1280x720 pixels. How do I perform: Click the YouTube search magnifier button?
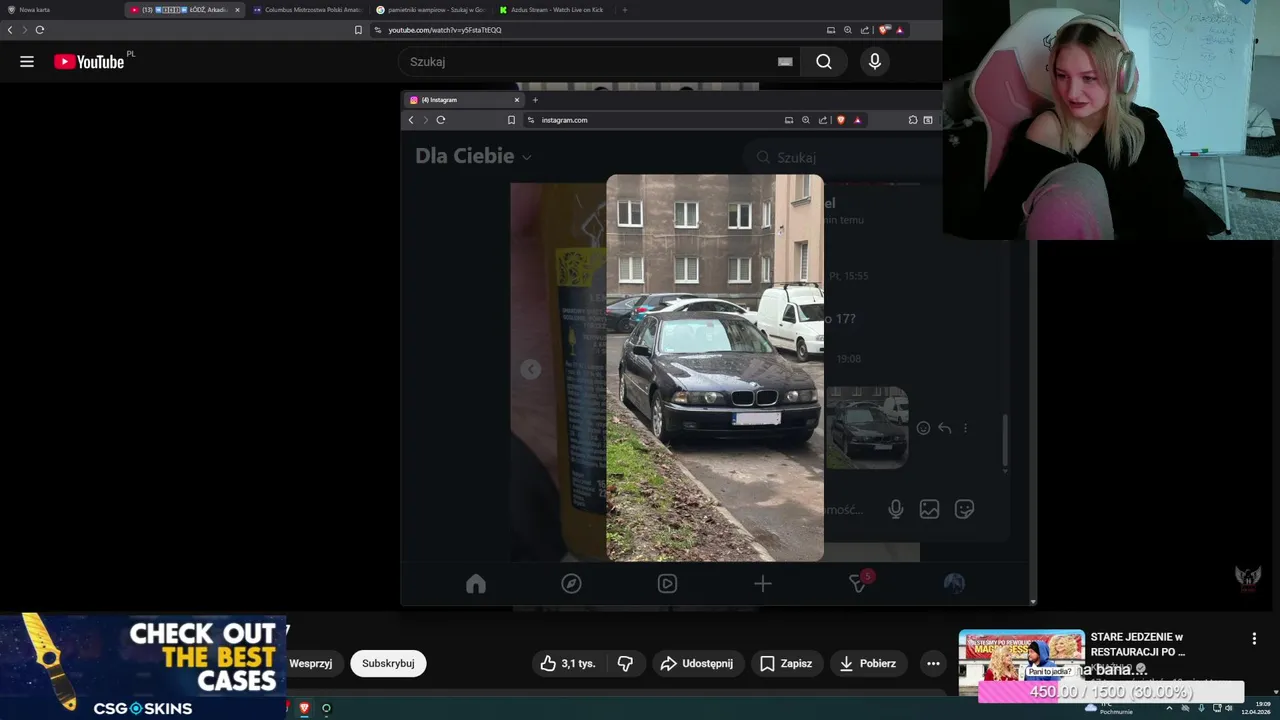point(823,62)
